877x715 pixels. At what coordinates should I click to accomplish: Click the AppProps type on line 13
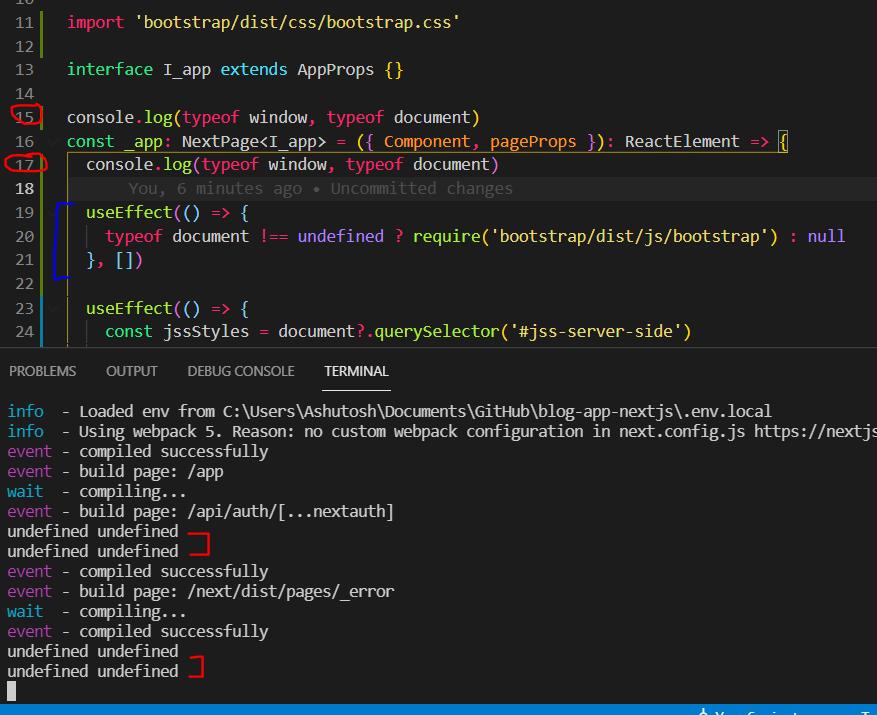coord(335,69)
